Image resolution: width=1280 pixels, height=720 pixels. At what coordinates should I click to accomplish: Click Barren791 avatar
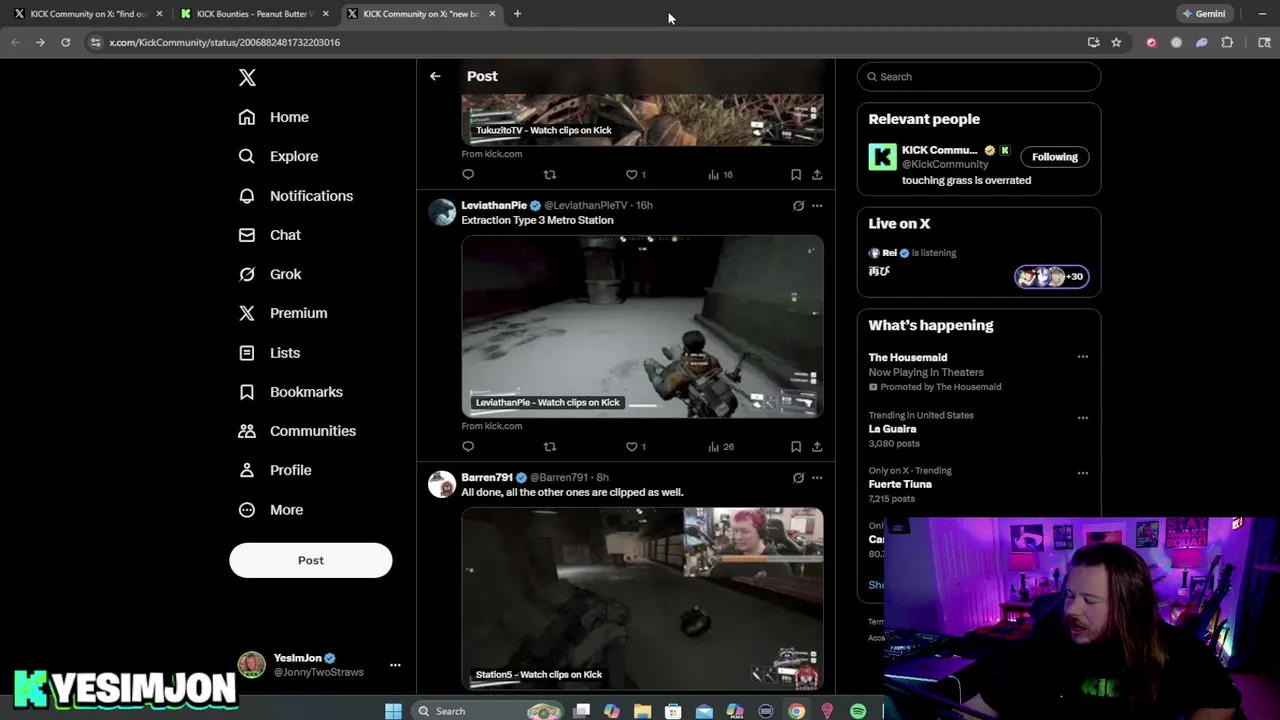(x=442, y=484)
